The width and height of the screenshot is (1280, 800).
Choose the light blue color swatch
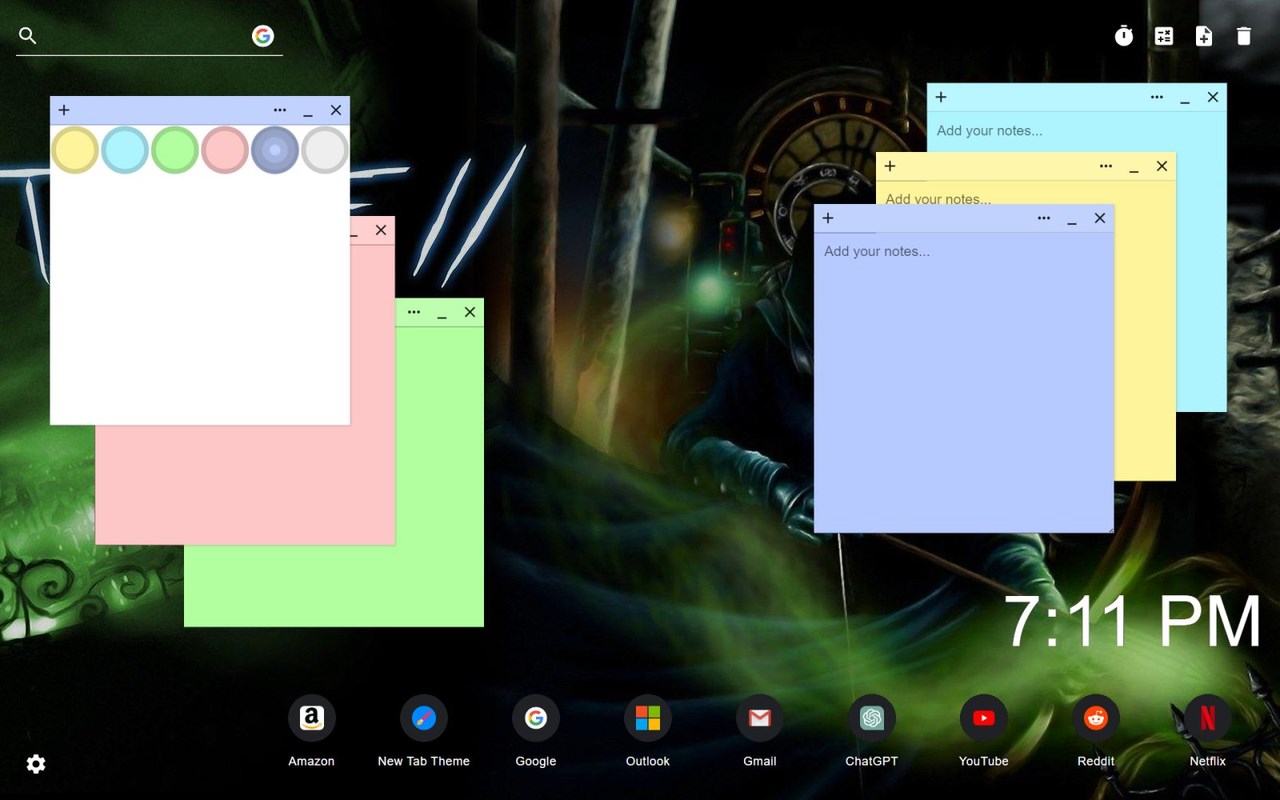pos(125,150)
